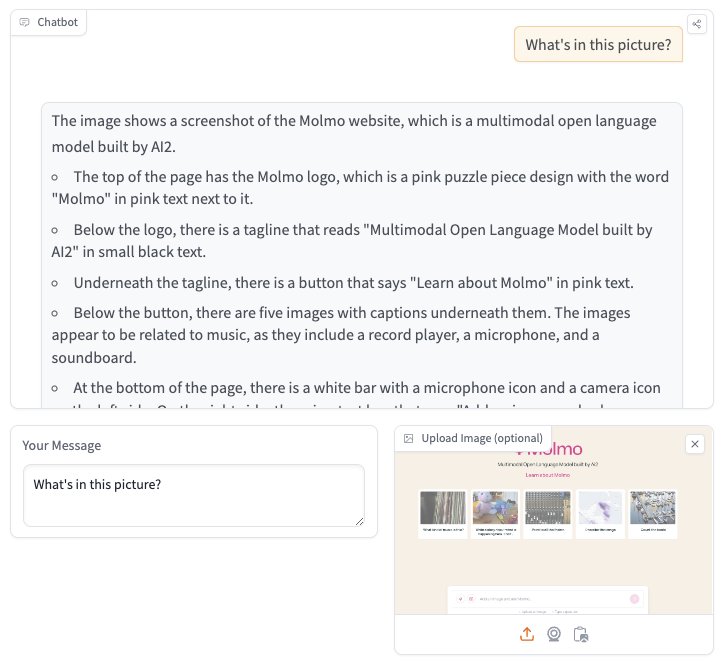Click "Learn about Molmo" link in preview
The image size is (723, 670).
(548, 474)
